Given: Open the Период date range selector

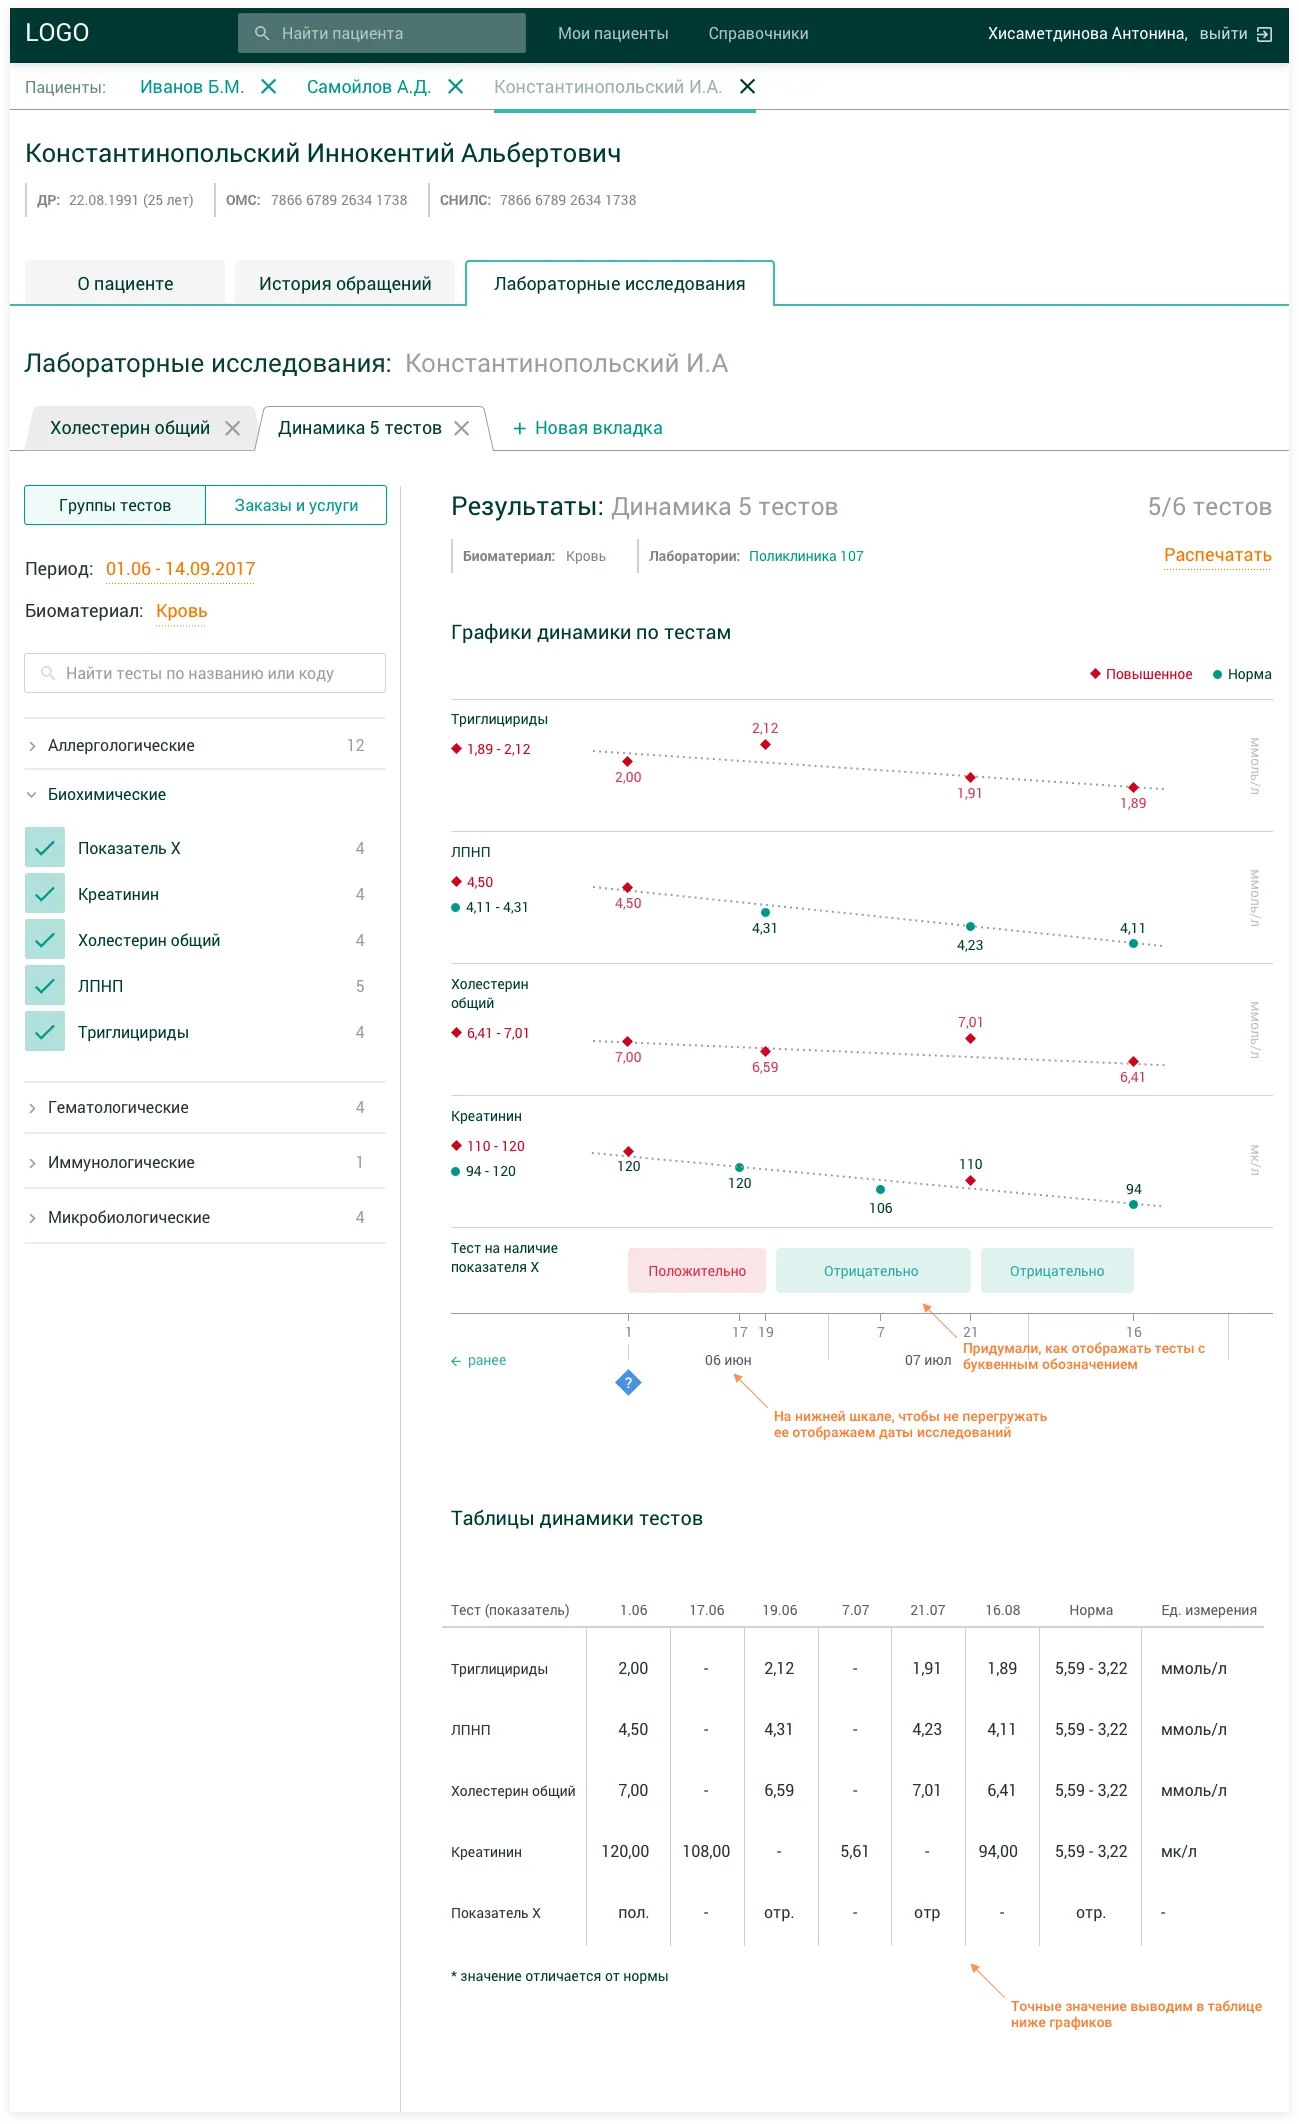Looking at the screenshot, I should click(180, 569).
